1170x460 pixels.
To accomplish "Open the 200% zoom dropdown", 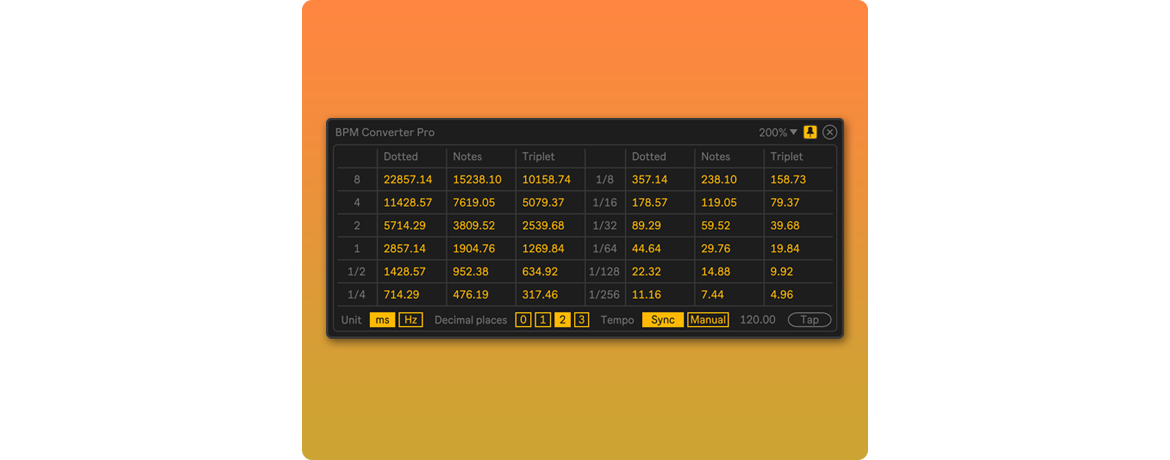I will pos(778,132).
